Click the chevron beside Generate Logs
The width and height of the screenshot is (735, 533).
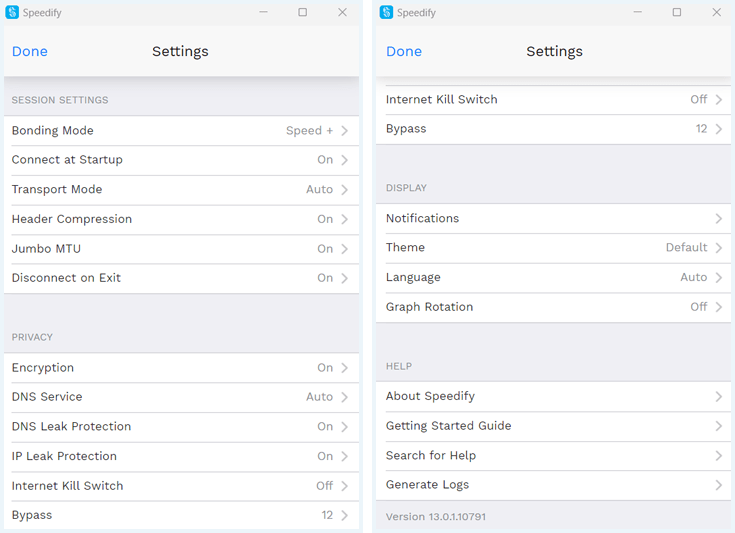(x=719, y=485)
